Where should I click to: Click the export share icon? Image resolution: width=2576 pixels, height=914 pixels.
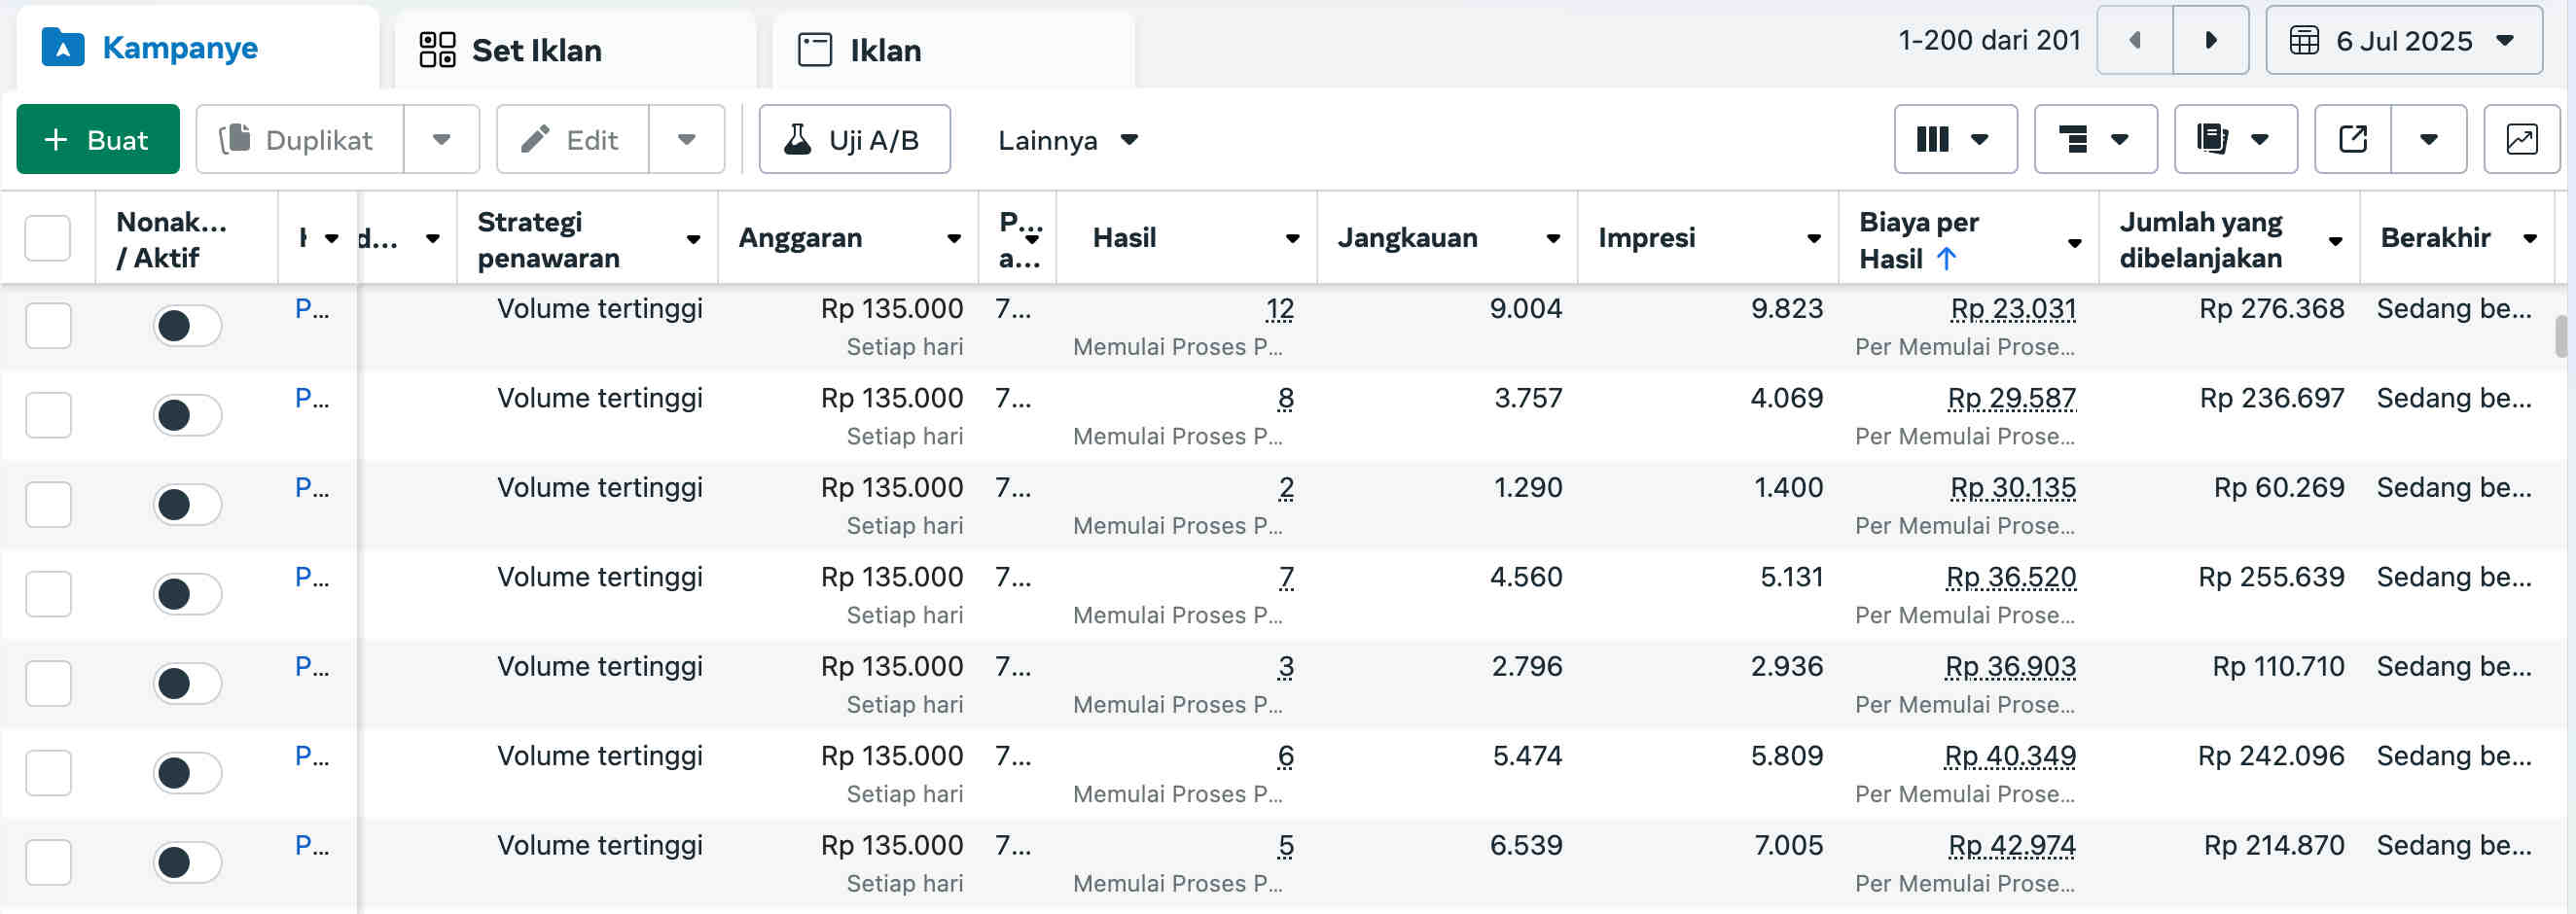(x=2353, y=140)
